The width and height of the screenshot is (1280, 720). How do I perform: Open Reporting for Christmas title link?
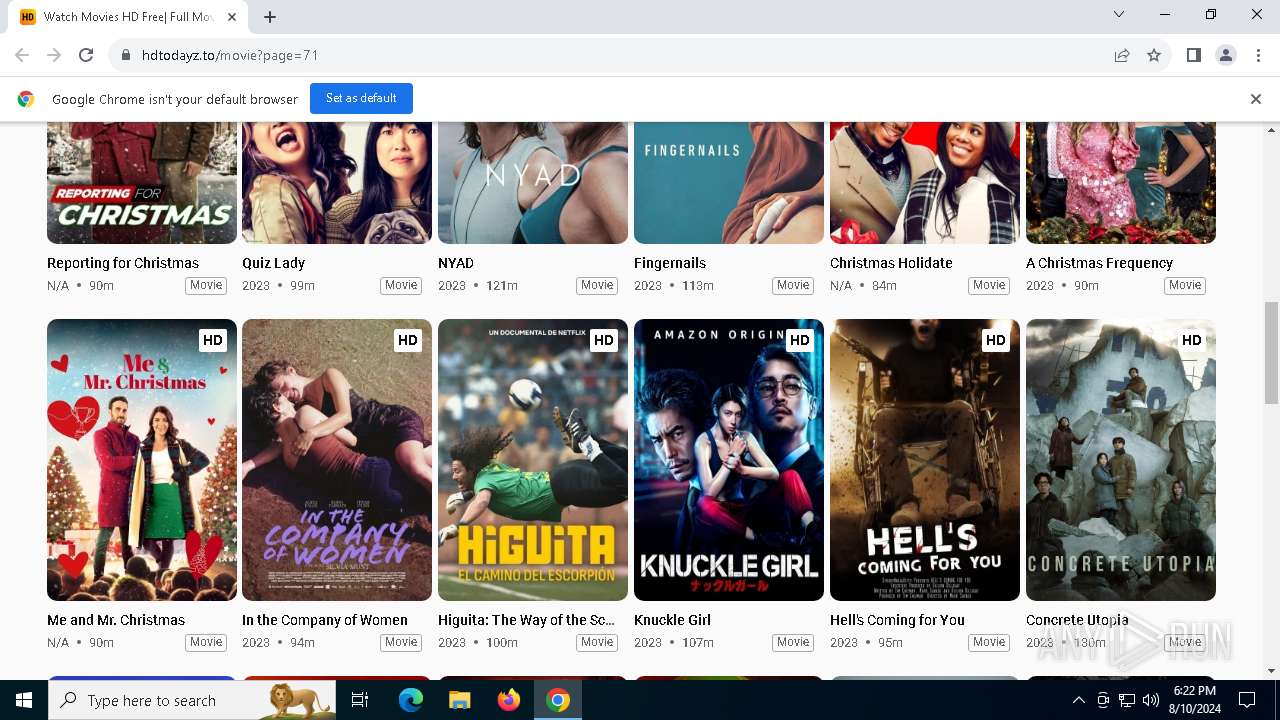point(123,263)
